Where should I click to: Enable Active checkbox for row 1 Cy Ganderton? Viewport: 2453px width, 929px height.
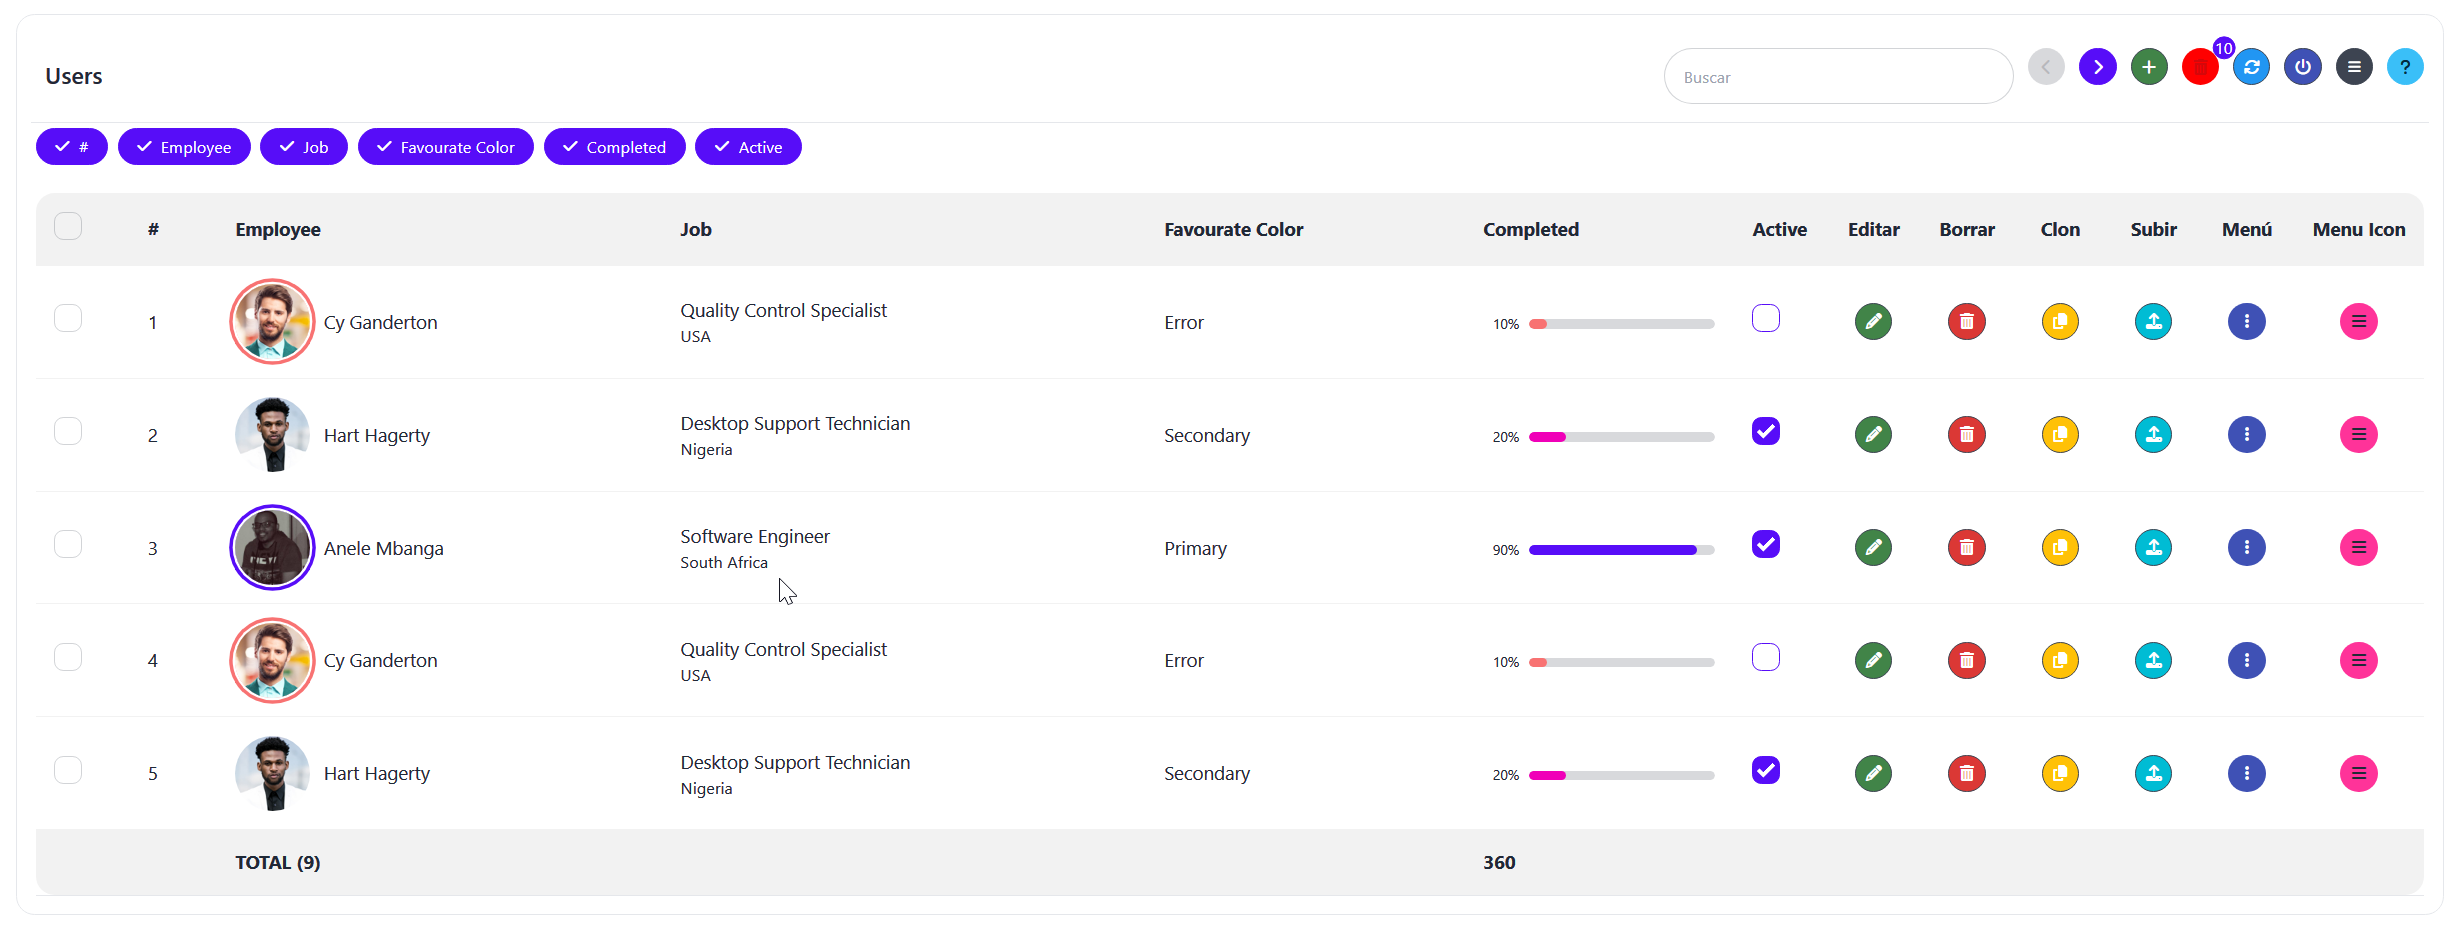1766,318
